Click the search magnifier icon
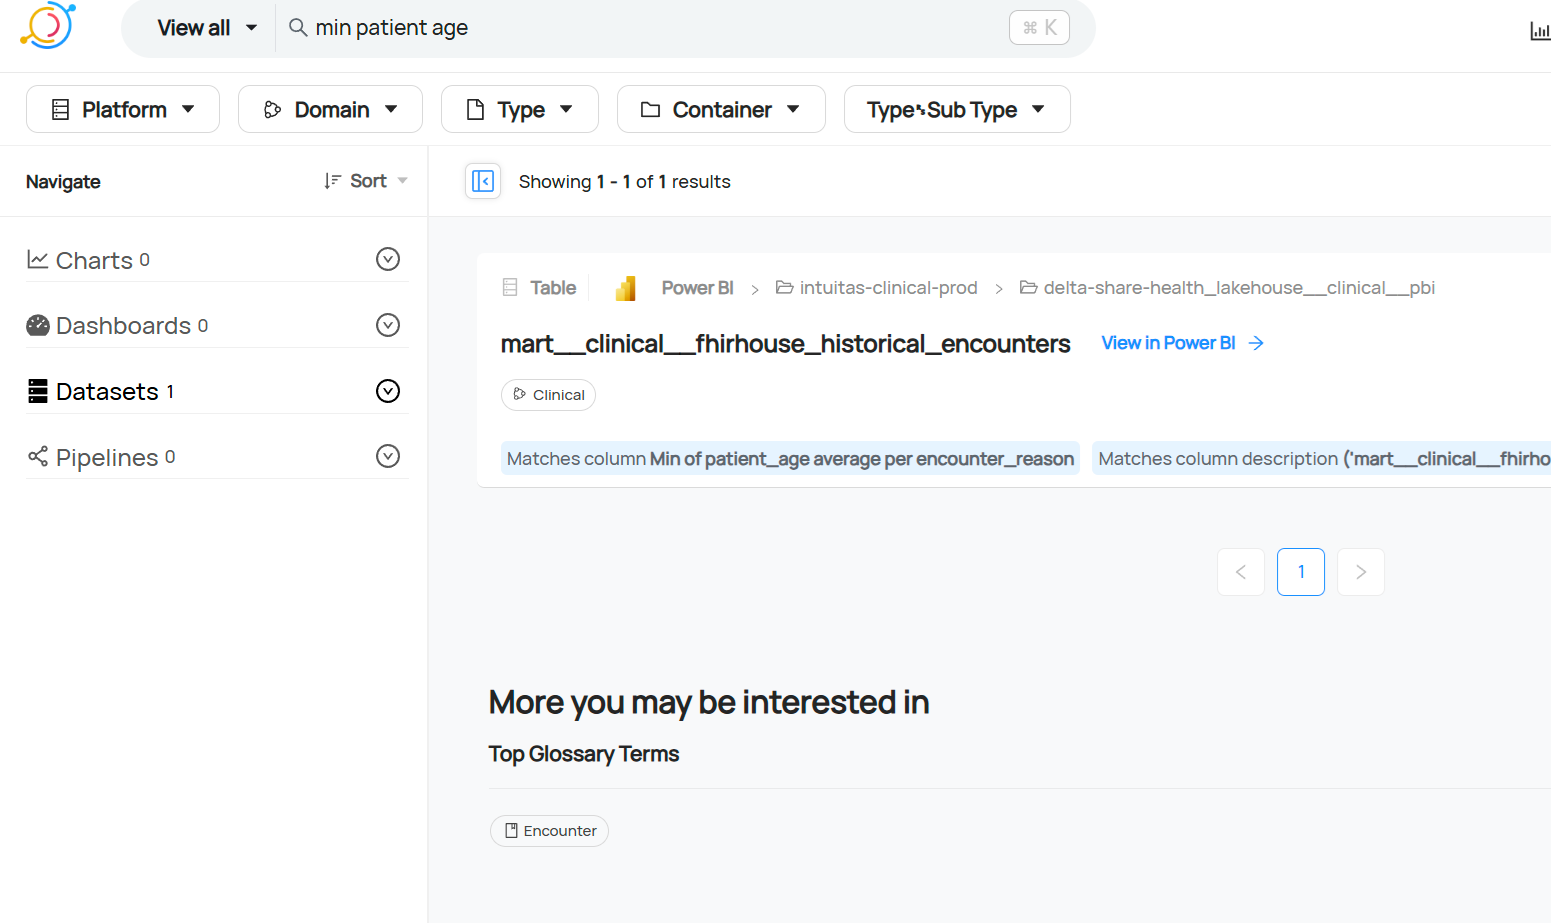This screenshot has width=1551, height=923. point(298,27)
